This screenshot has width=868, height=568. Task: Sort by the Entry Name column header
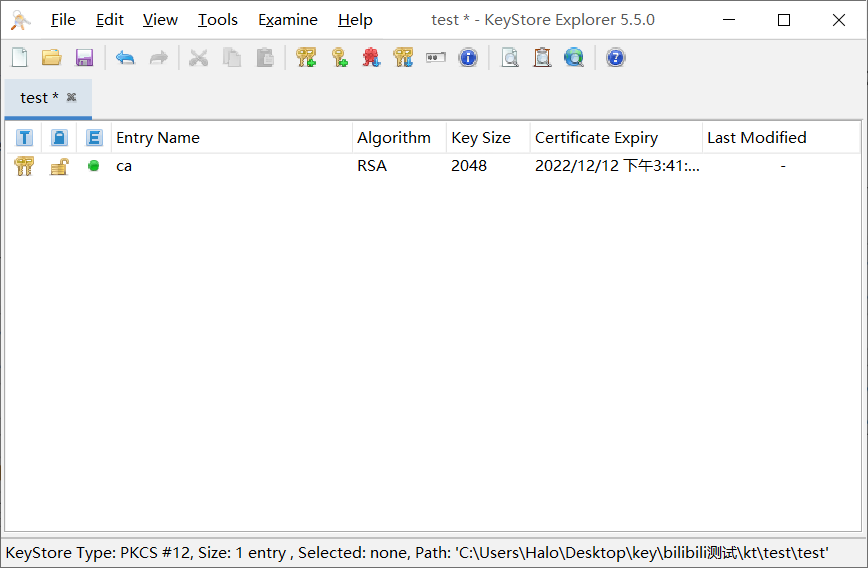point(231,137)
